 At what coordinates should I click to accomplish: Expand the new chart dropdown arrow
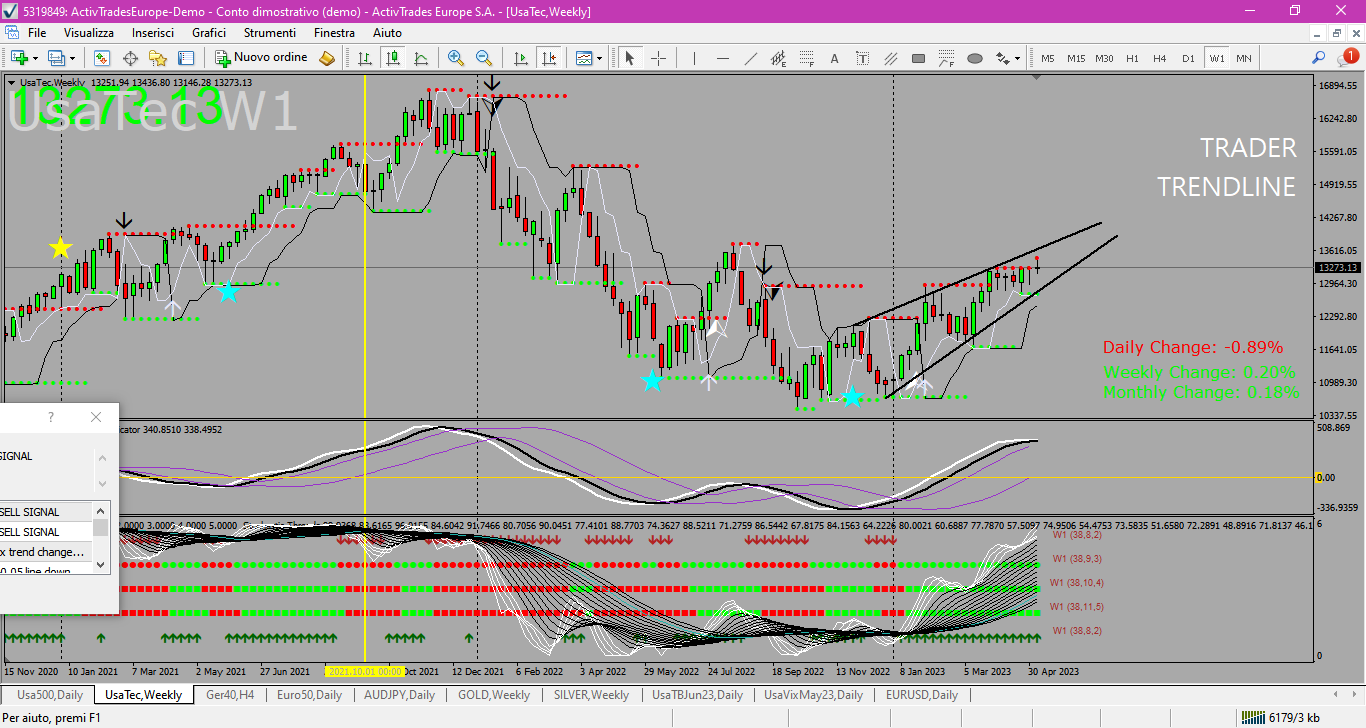[33, 58]
